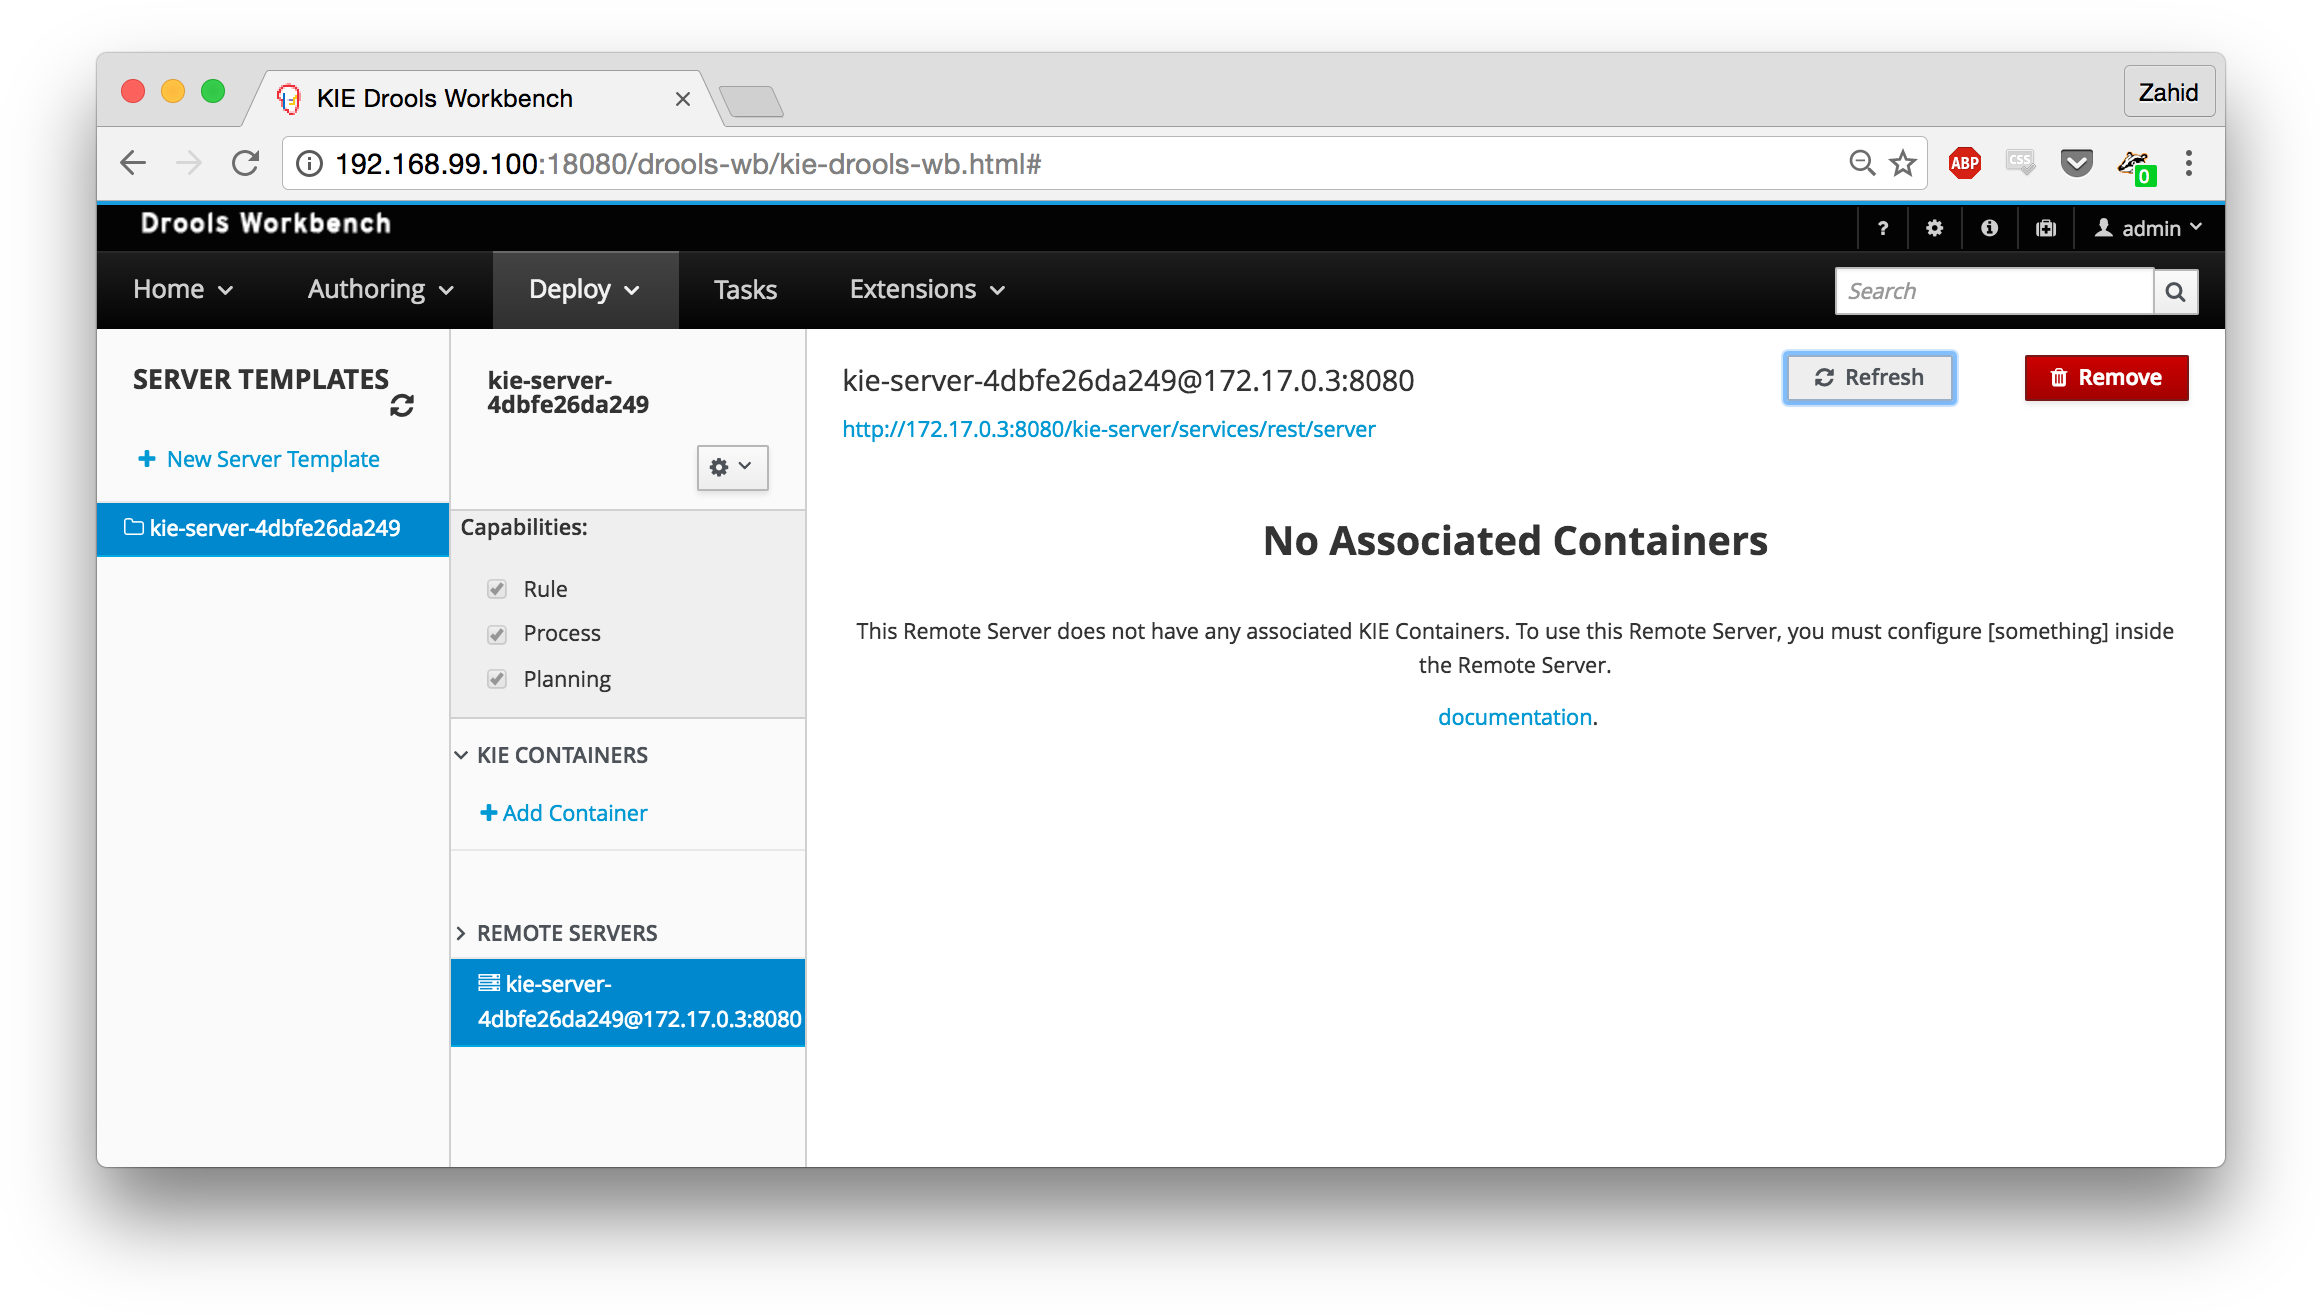
Task: Click the settings gear icon in header
Action: (x=1934, y=228)
